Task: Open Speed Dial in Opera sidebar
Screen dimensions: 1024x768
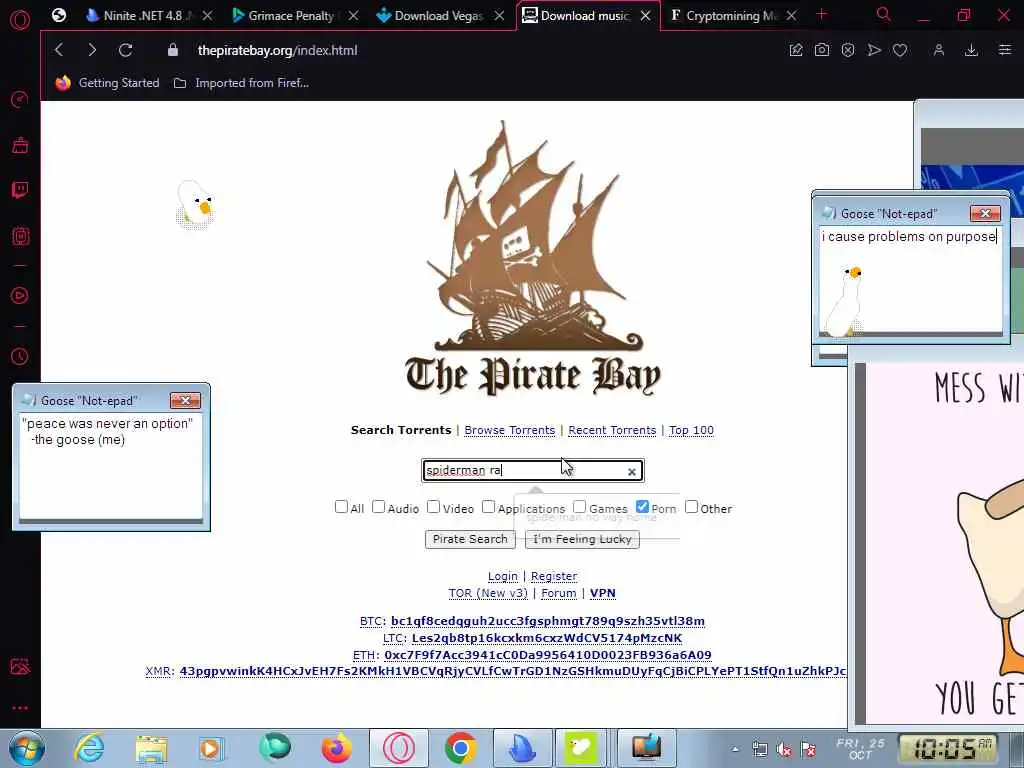Action: (x=20, y=99)
